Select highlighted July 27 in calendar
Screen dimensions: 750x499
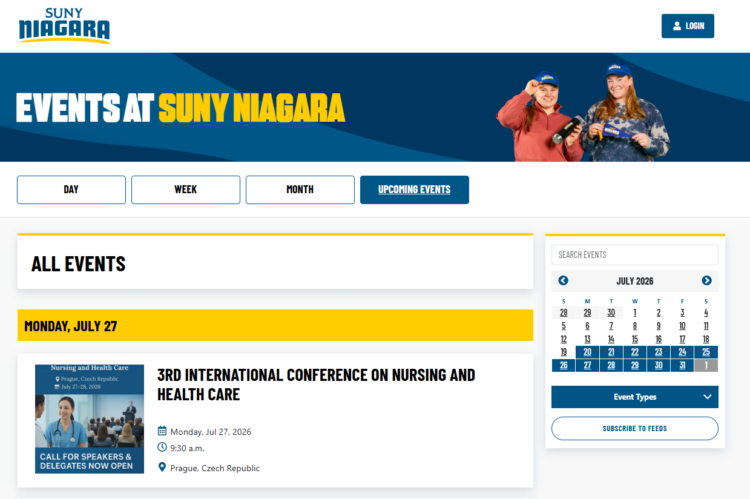click(587, 366)
